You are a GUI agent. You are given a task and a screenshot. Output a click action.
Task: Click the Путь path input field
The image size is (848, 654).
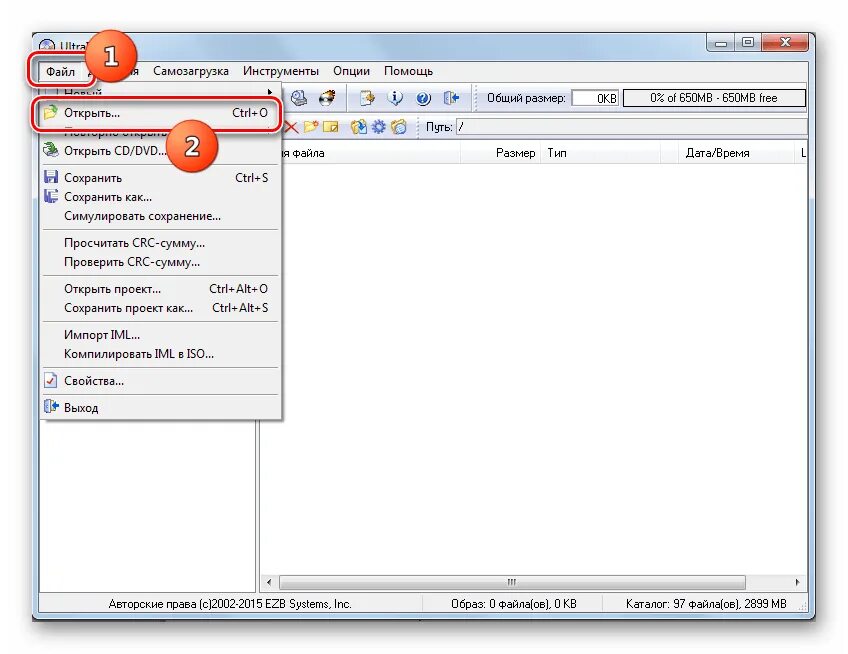(x=632, y=127)
